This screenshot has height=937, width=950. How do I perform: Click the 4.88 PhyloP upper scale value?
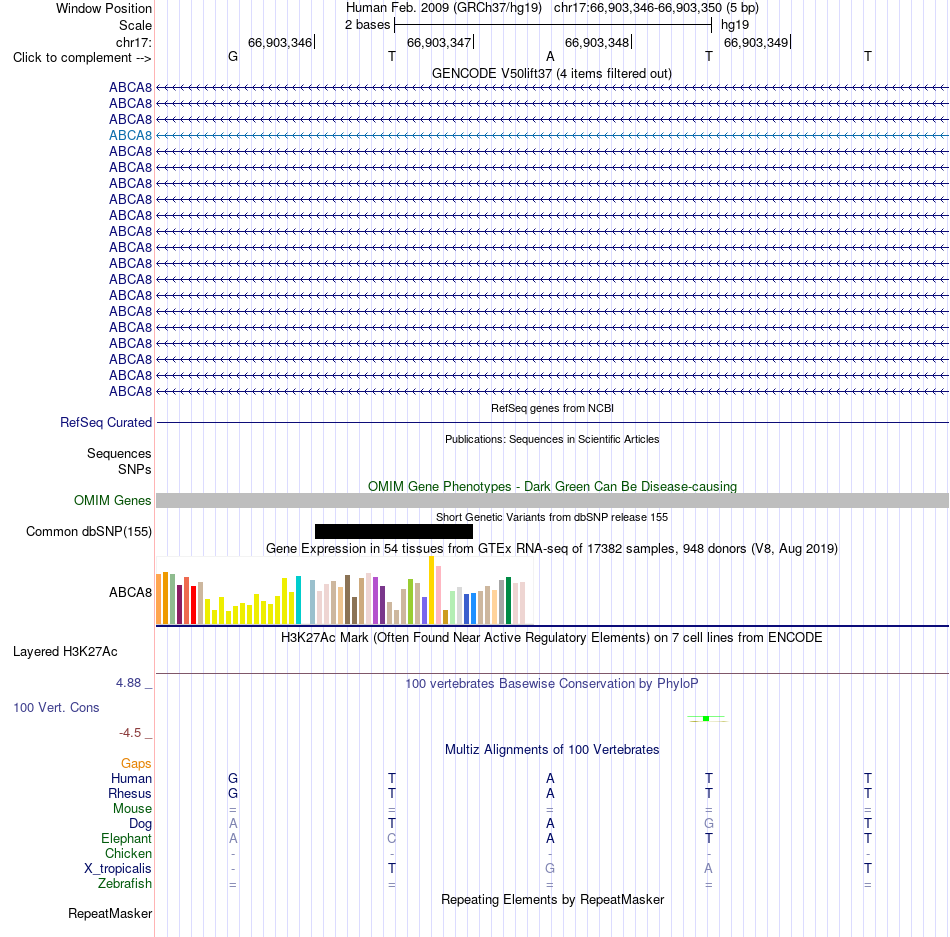pyautogui.click(x=128, y=683)
